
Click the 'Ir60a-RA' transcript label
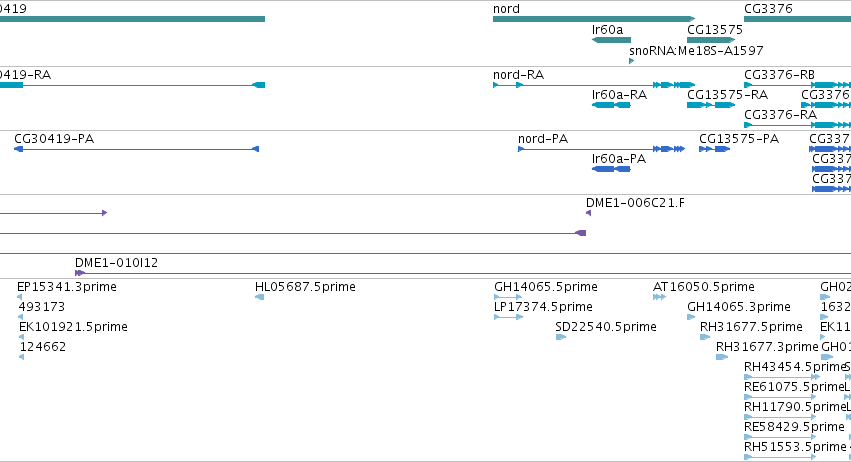point(619,95)
